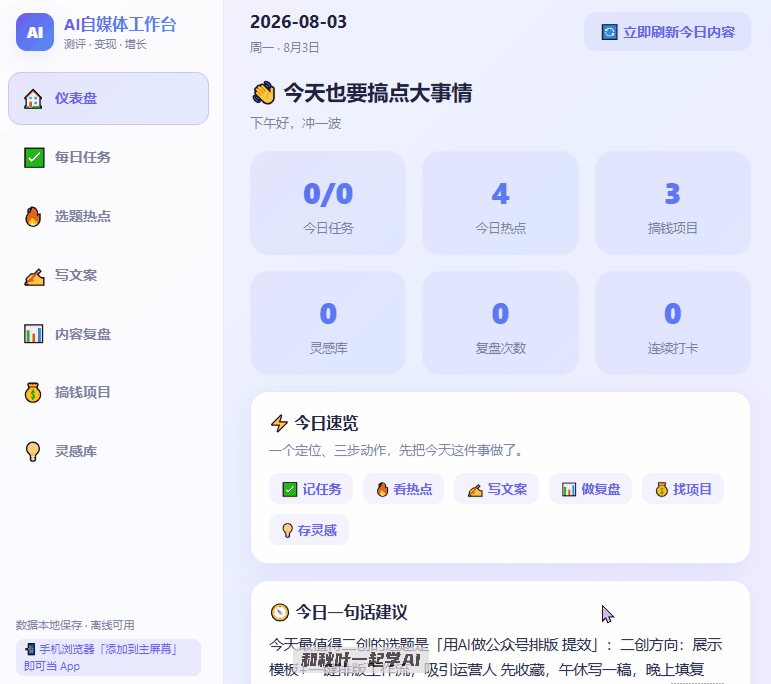Click the waving hand emoji in the greeting
The image size is (771, 684).
click(x=264, y=93)
